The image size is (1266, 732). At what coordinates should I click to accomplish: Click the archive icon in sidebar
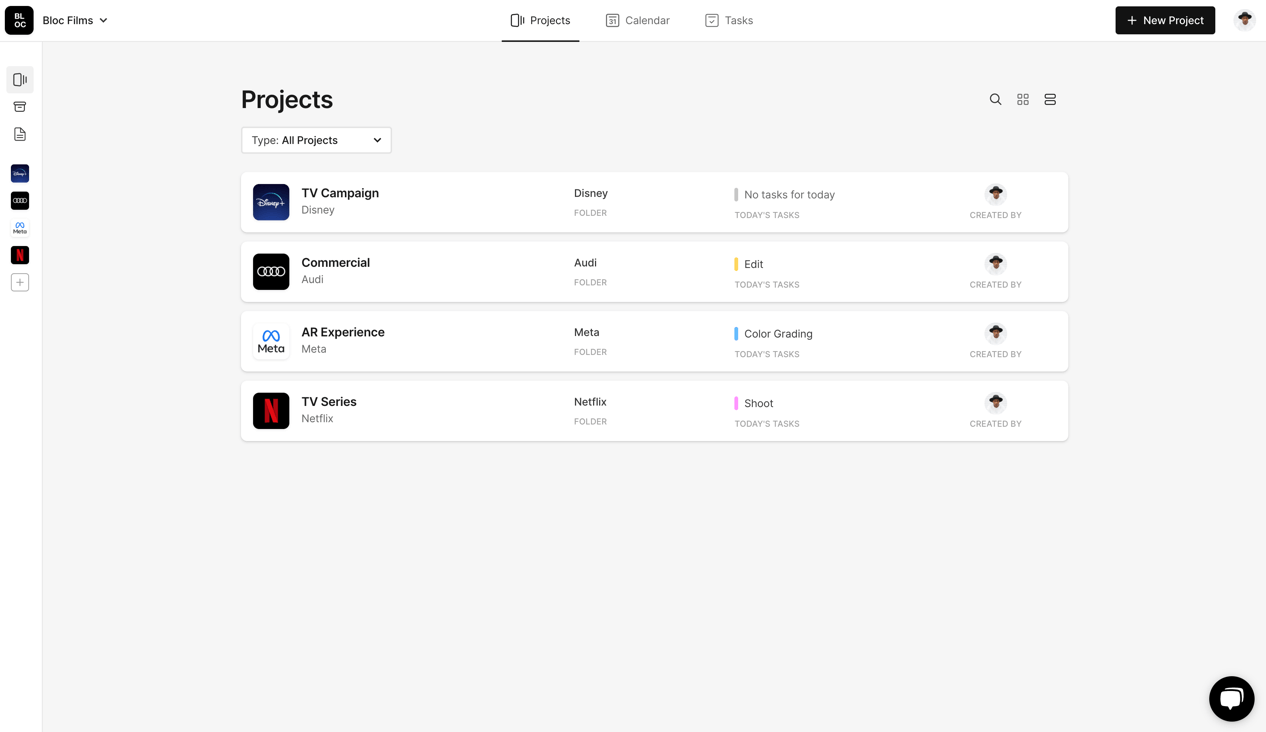pyautogui.click(x=20, y=107)
